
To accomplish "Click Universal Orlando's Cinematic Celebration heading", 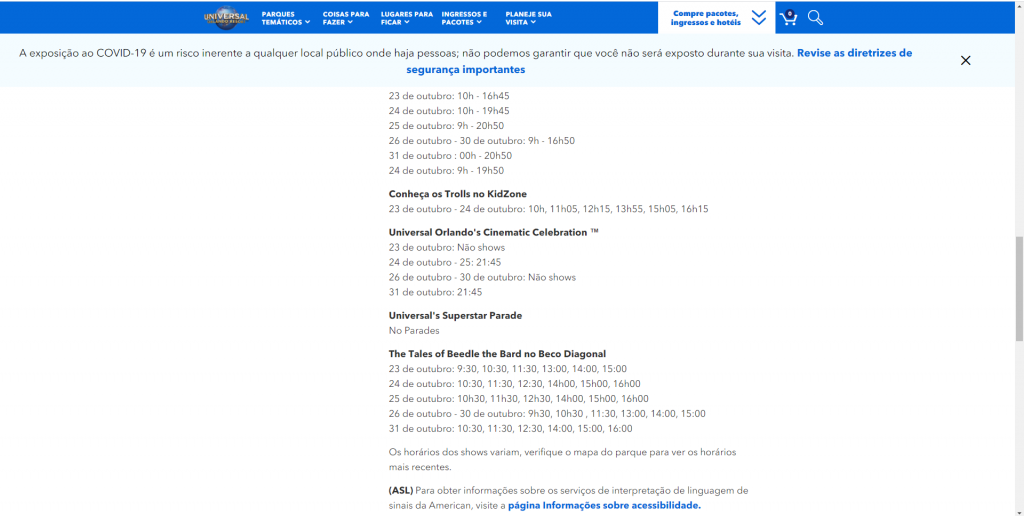I will coord(493,232).
